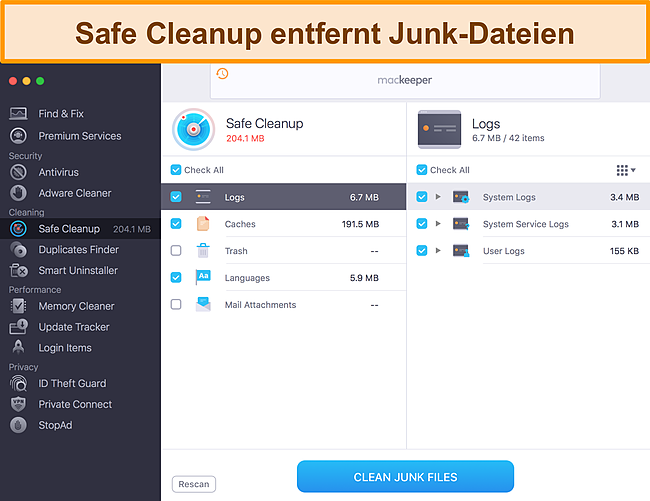
Task: Uncheck Check All in the Logs panel
Action: 422,170
